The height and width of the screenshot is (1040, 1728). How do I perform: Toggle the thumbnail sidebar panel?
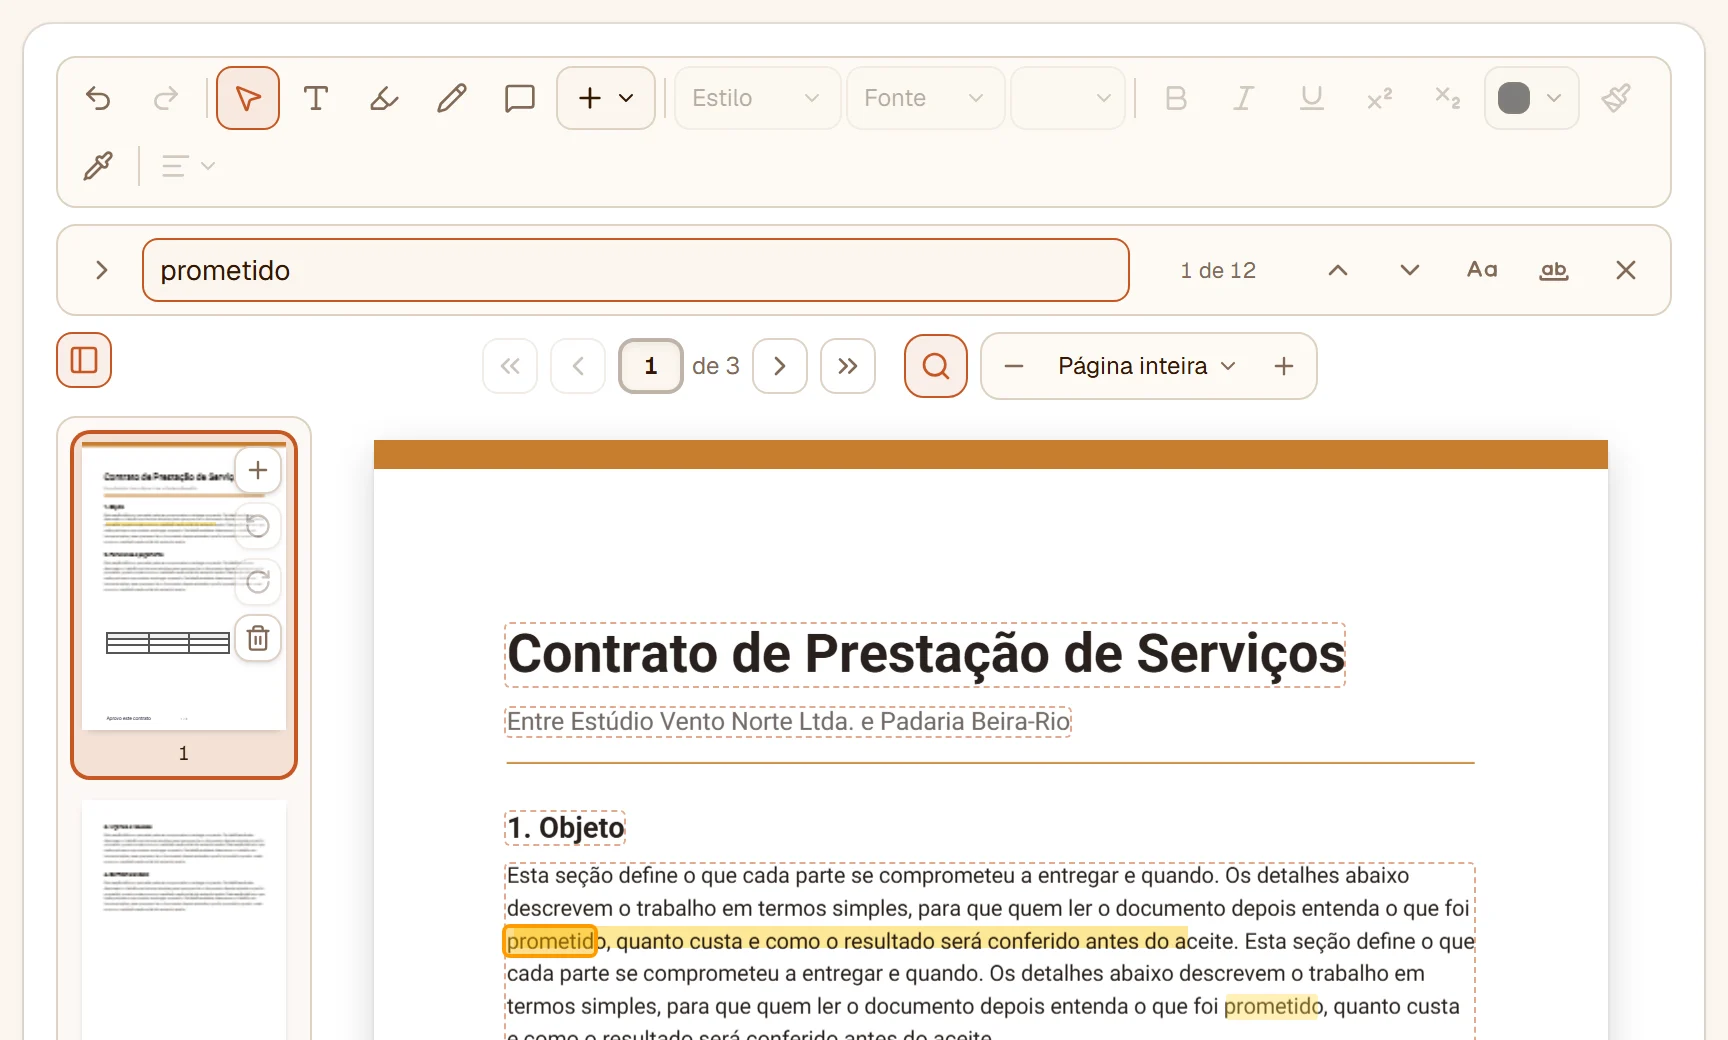point(84,360)
